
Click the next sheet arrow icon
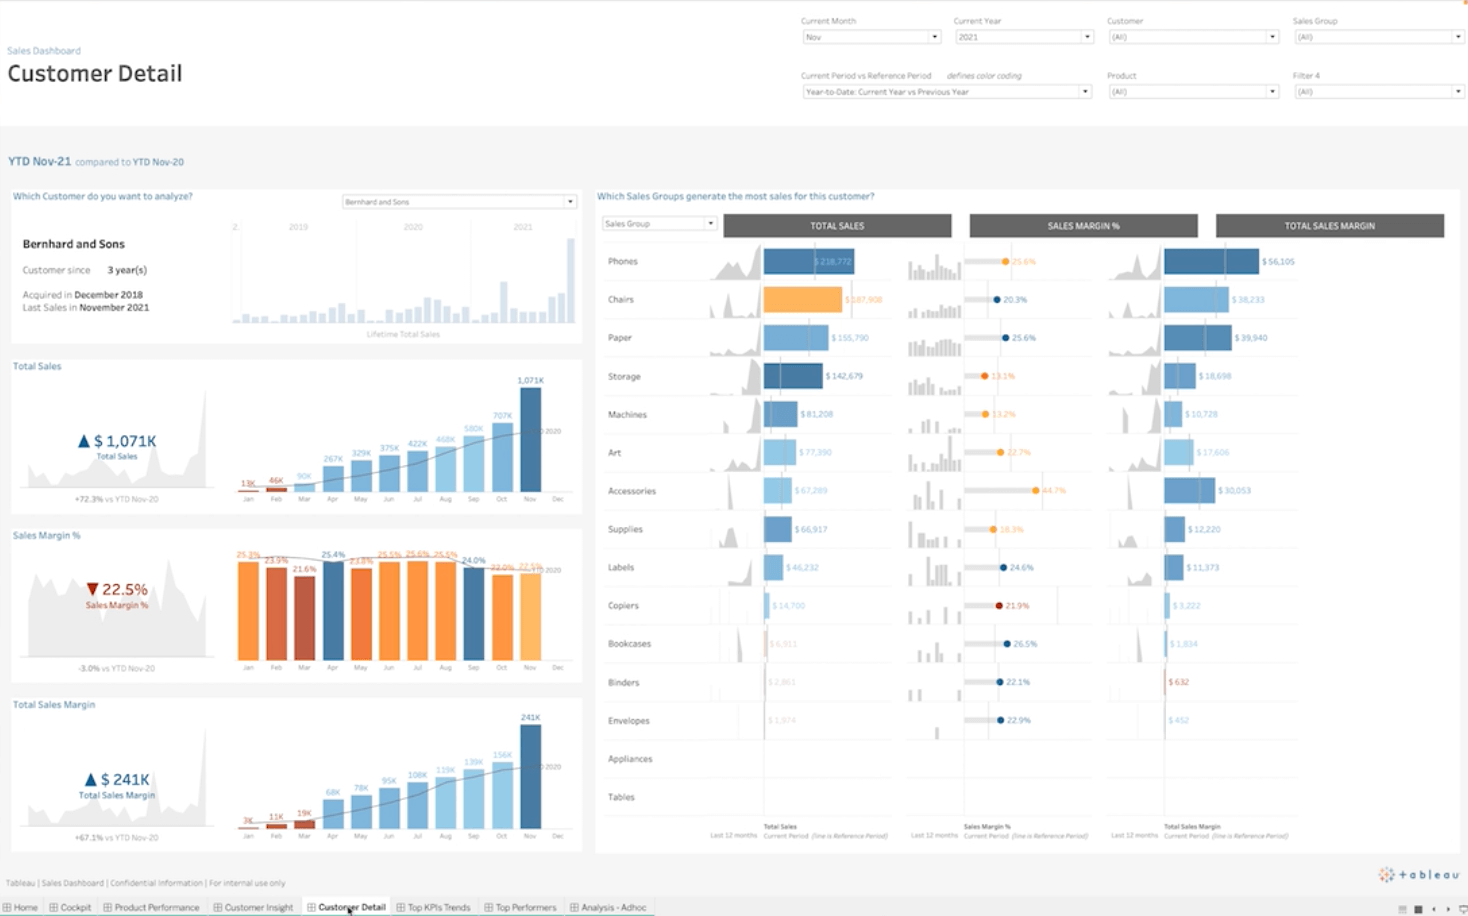(x=1447, y=908)
